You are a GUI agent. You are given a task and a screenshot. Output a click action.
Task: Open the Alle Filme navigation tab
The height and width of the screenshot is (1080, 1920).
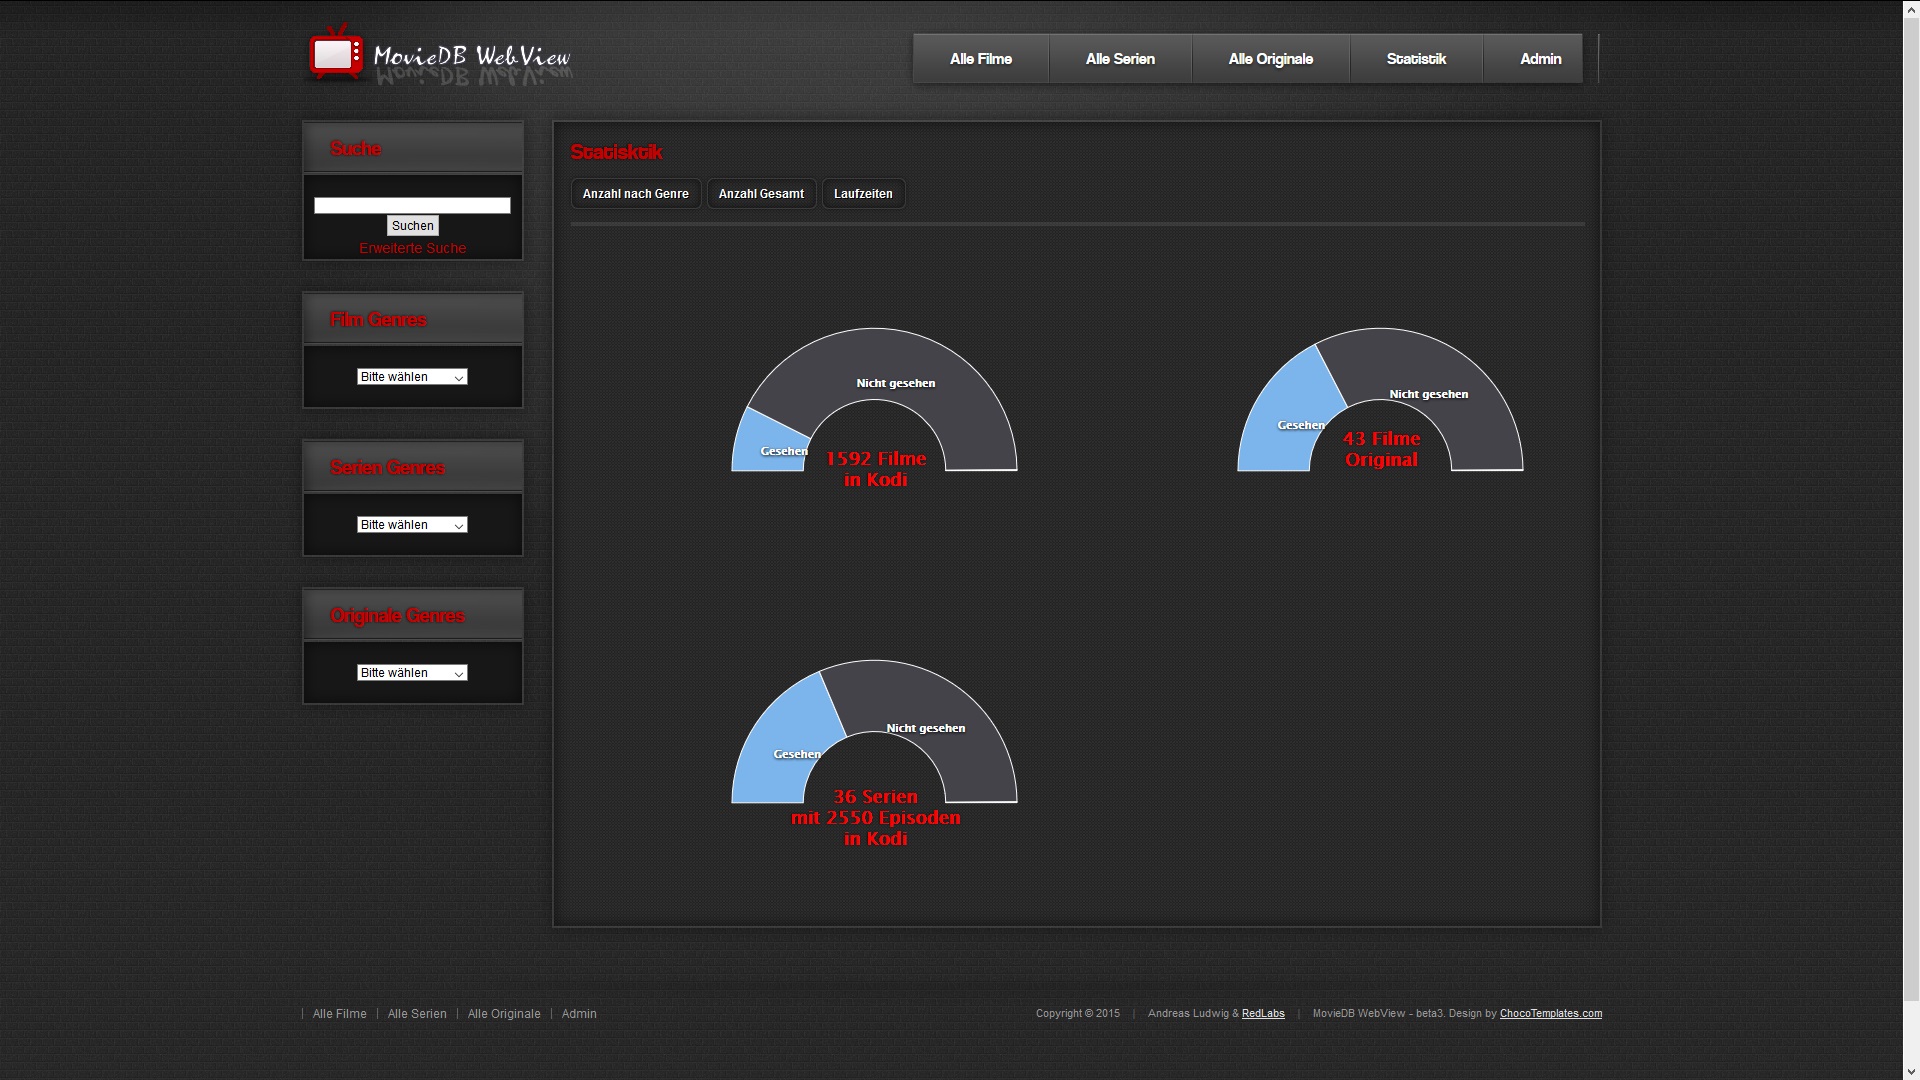(x=980, y=59)
